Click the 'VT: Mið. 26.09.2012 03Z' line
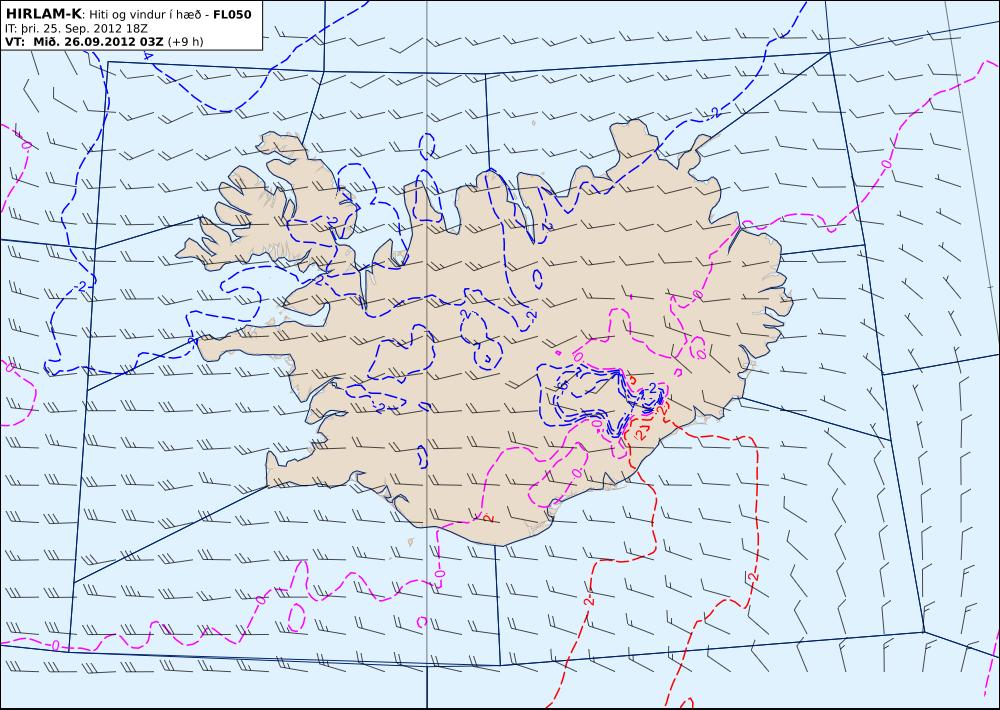The width and height of the screenshot is (1000, 710). point(84,41)
